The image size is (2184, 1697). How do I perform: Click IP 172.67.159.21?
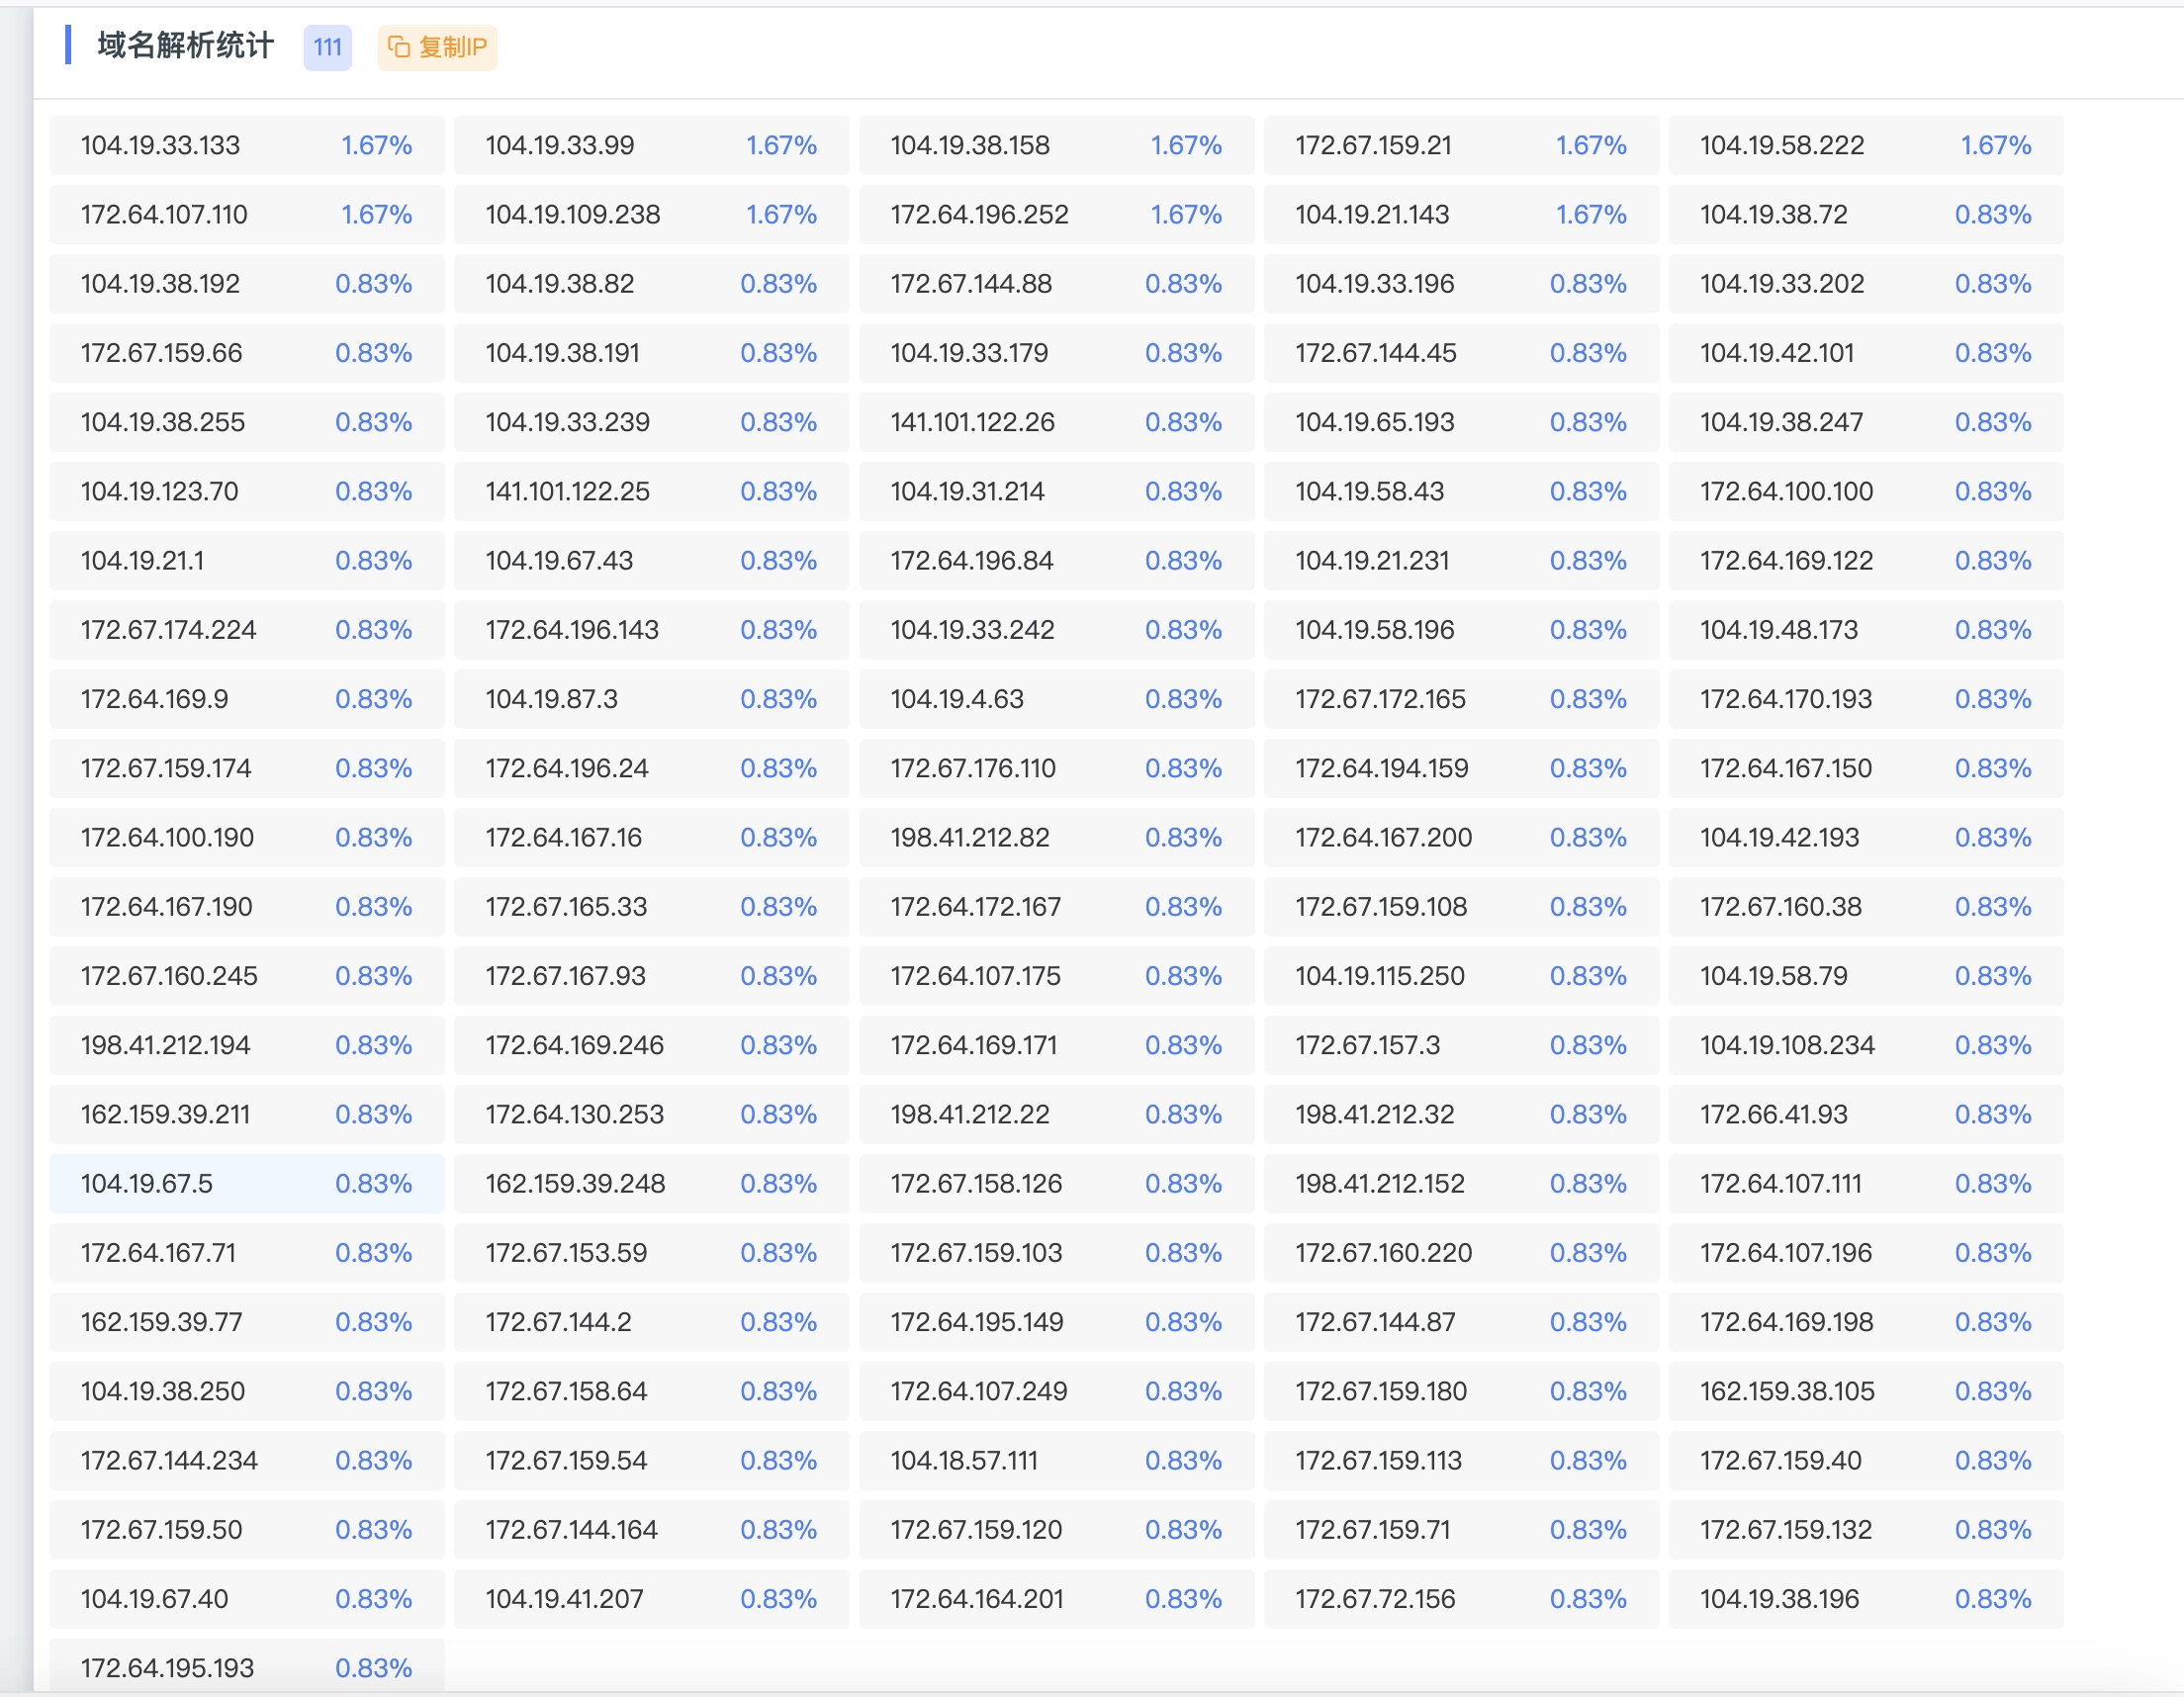[1461, 145]
